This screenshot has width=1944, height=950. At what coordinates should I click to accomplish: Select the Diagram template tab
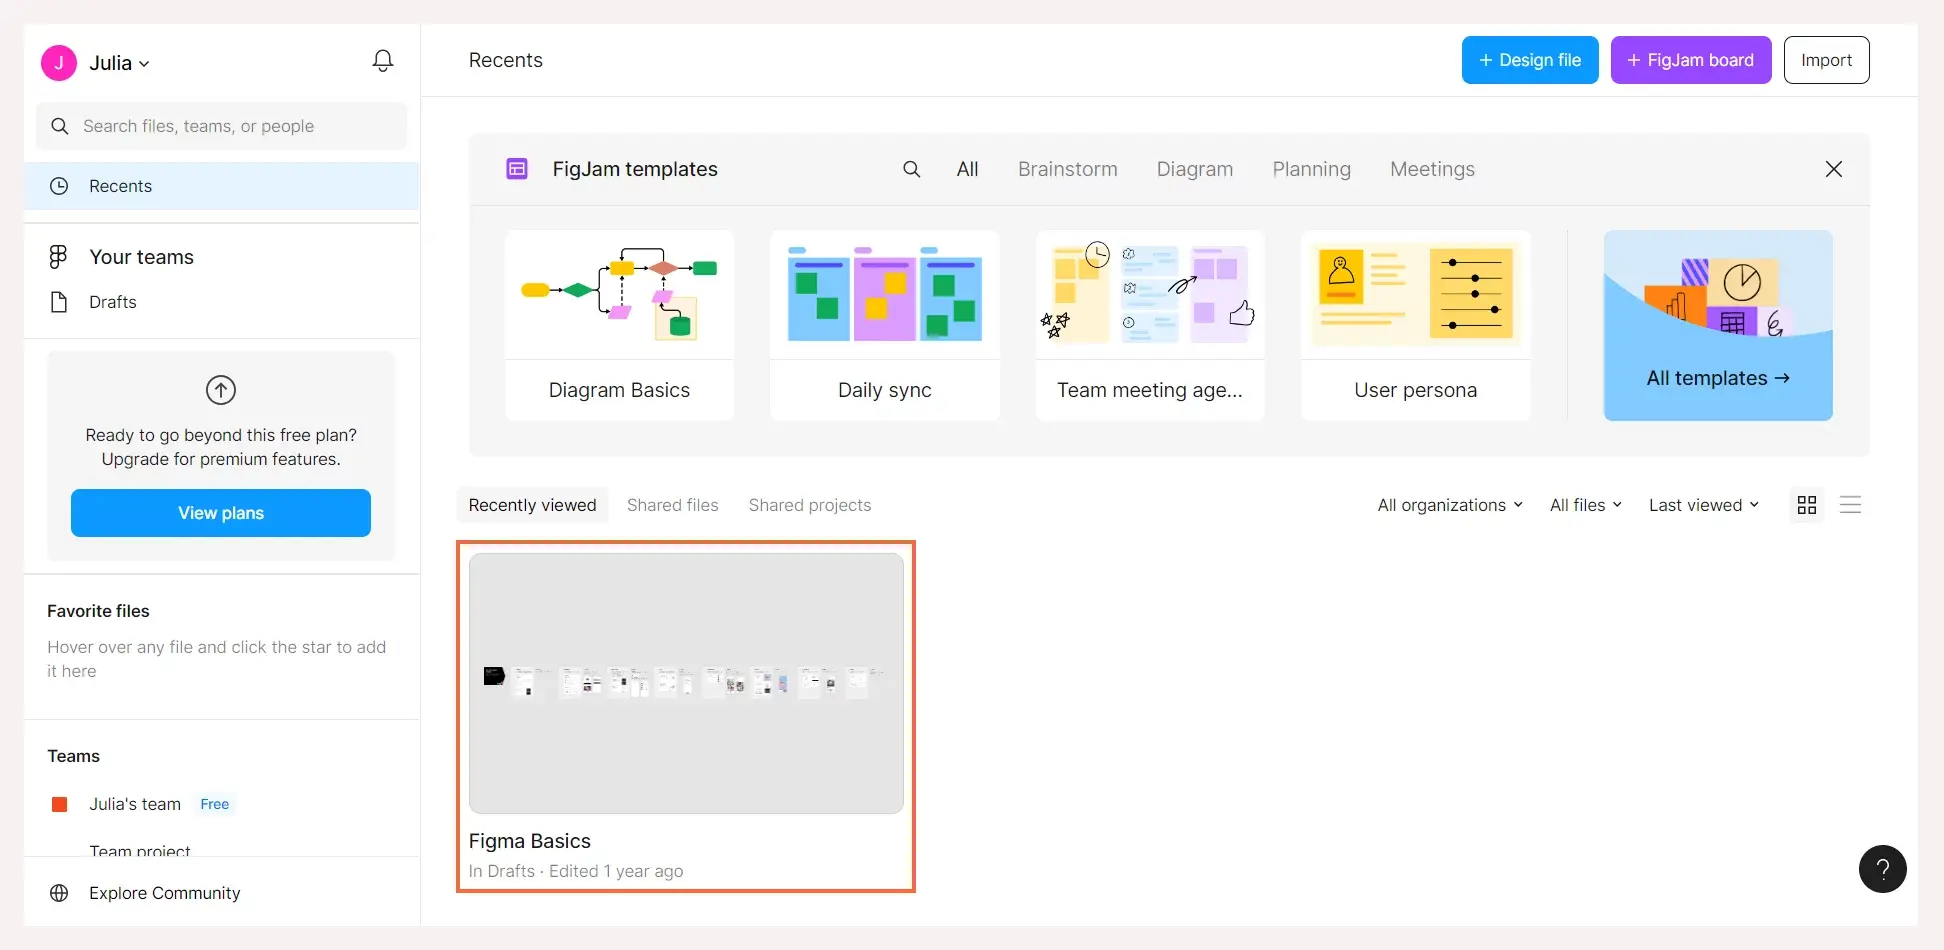point(1195,169)
